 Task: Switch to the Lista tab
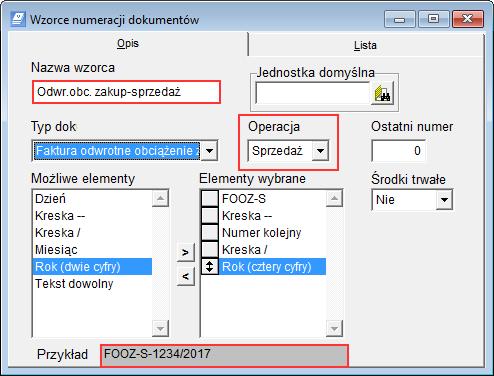[365, 45]
